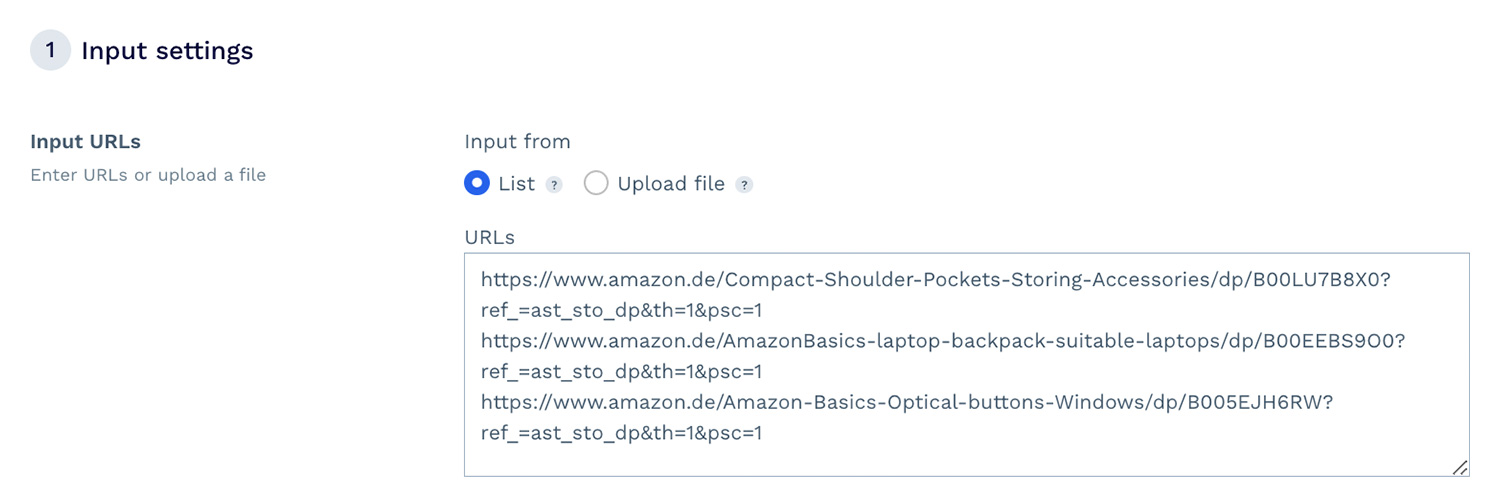1500x500 pixels.
Task: Click the URLs label above the text area
Action: point(489,237)
